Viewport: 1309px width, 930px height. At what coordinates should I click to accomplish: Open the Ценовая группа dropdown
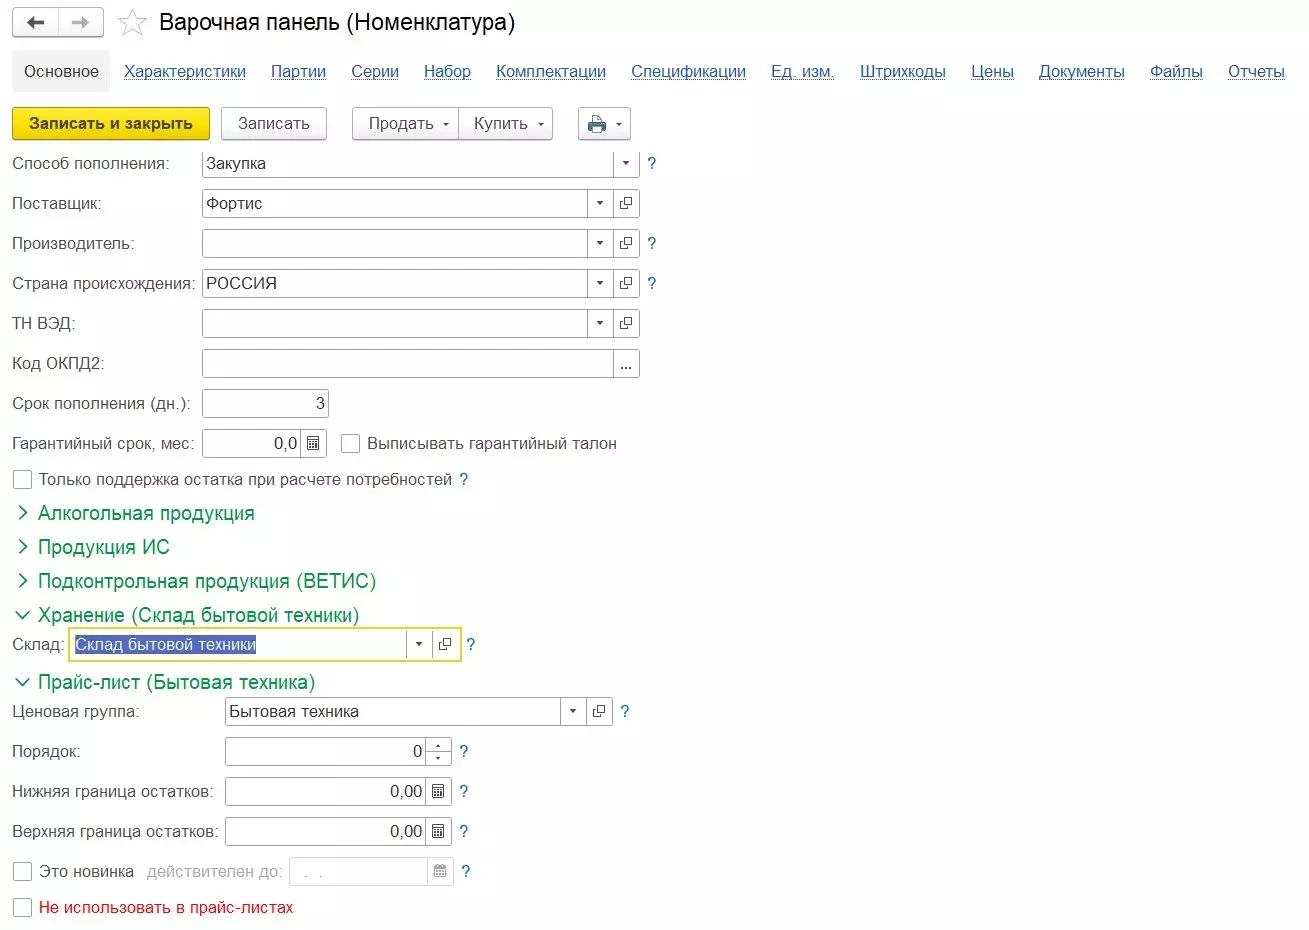point(573,712)
